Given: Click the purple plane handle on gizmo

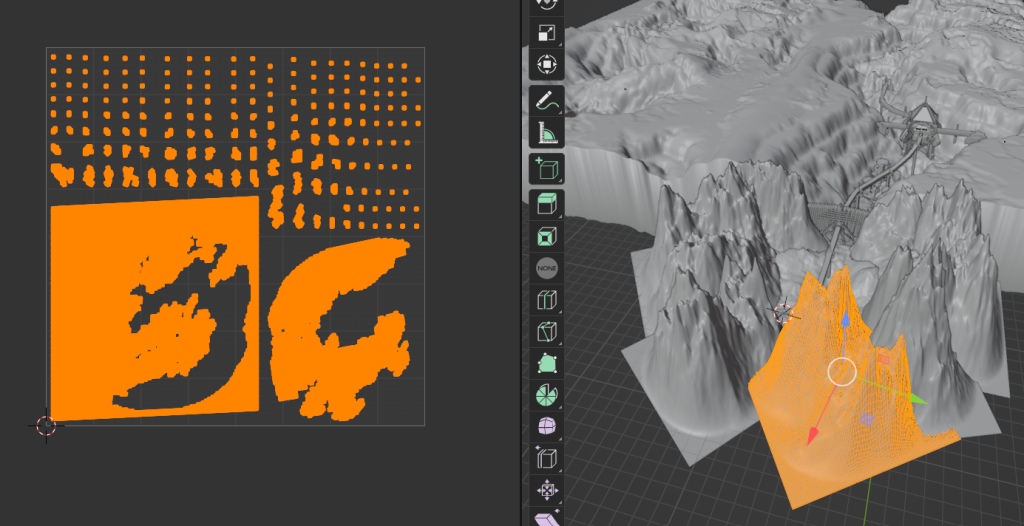Looking at the screenshot, I should 867,419.
